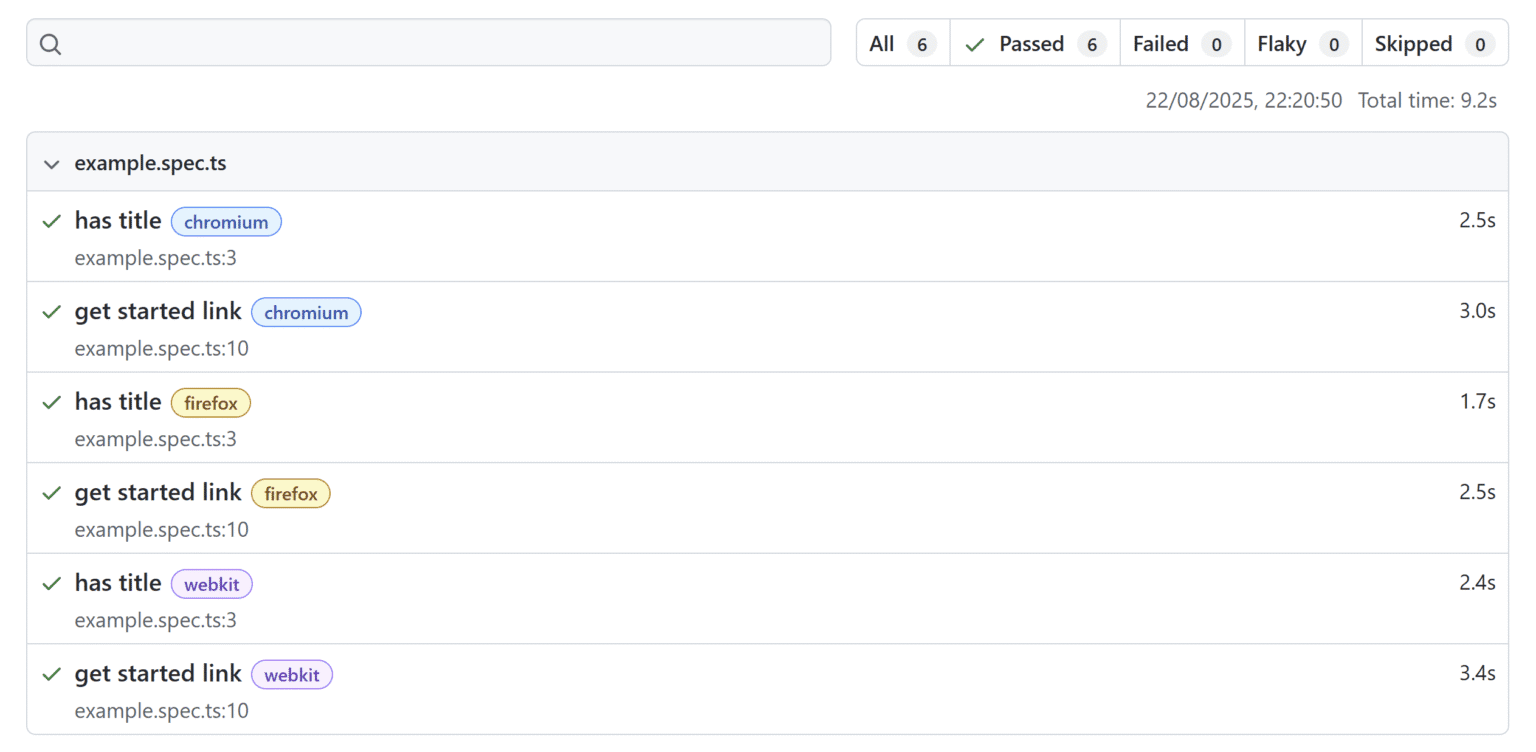Click inside the search input field
The width and height of the screenshot is (1536, 752).
coord(428,43)
